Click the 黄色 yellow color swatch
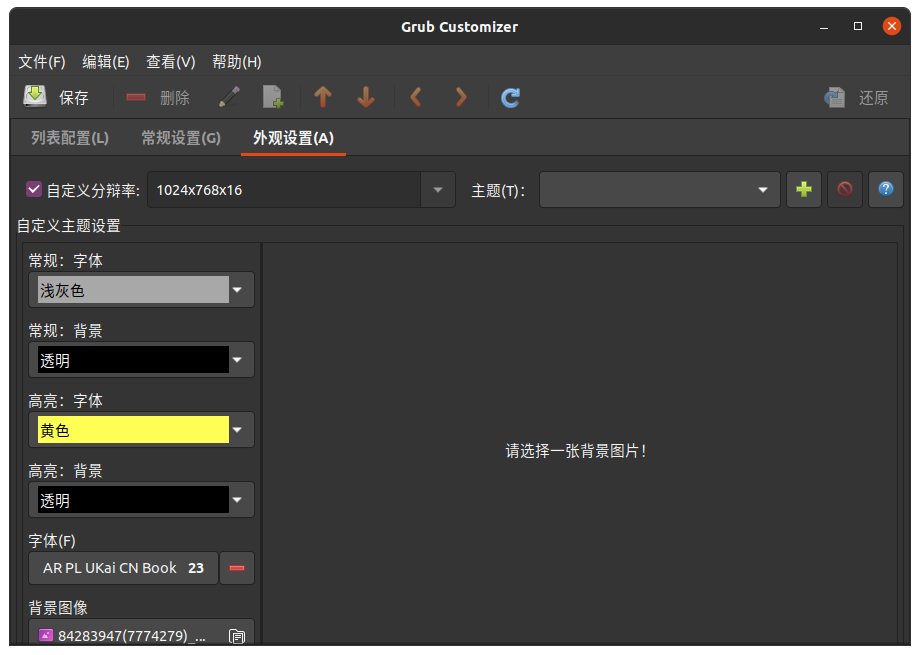The height and width of the screenshot is (655, 920). pos(133,430)
